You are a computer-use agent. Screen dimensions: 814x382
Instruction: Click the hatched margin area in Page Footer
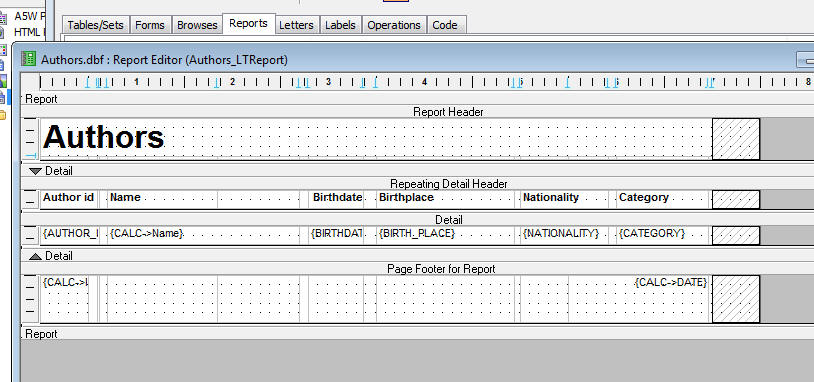pos(736,299)
